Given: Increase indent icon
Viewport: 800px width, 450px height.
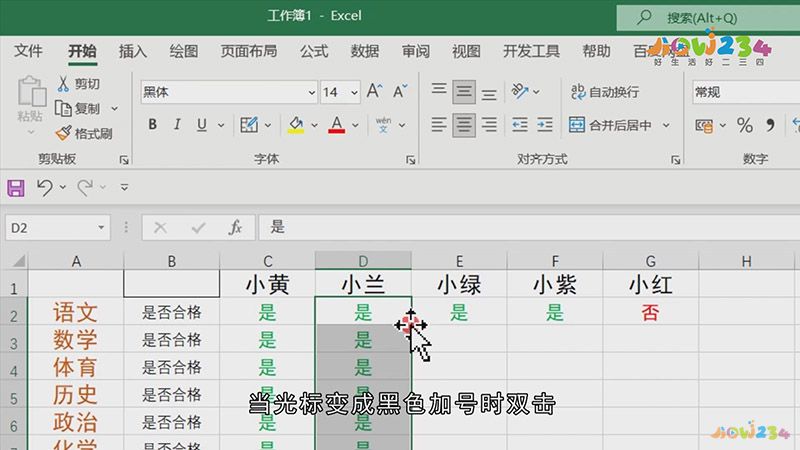Looking at the screenshot, I should [545, 124].
